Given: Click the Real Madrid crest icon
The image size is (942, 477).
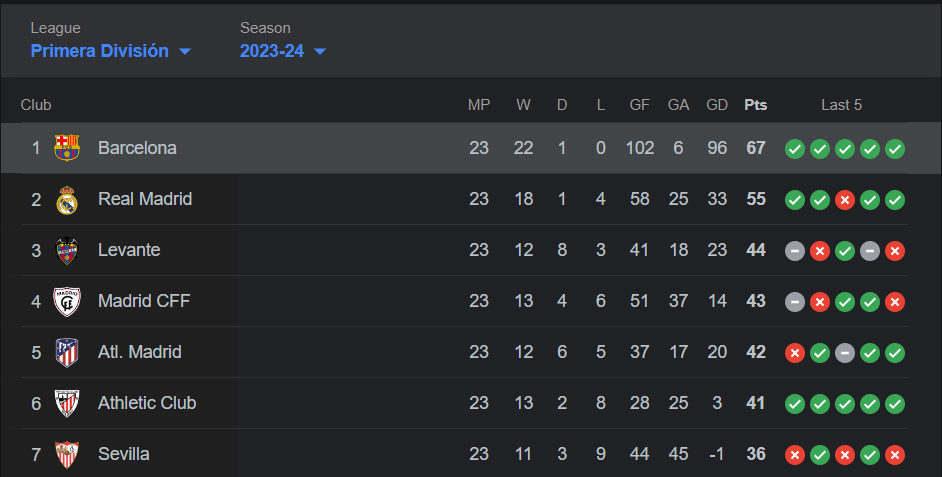Looking at the screenshot, I should point(67,199).
